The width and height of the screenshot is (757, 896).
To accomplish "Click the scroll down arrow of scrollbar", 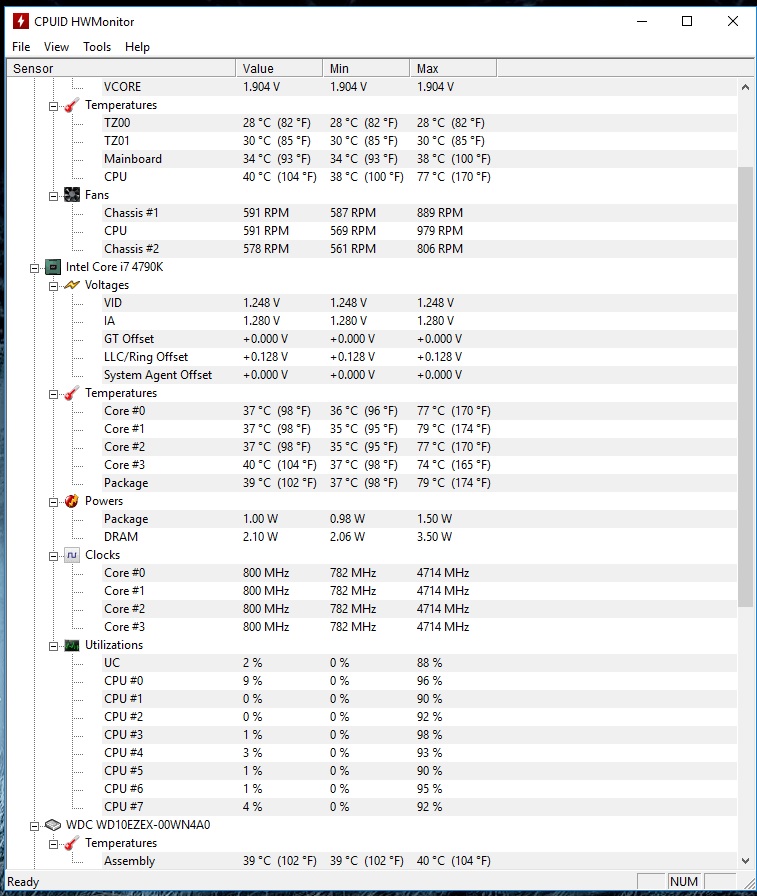I will (745, 860).
